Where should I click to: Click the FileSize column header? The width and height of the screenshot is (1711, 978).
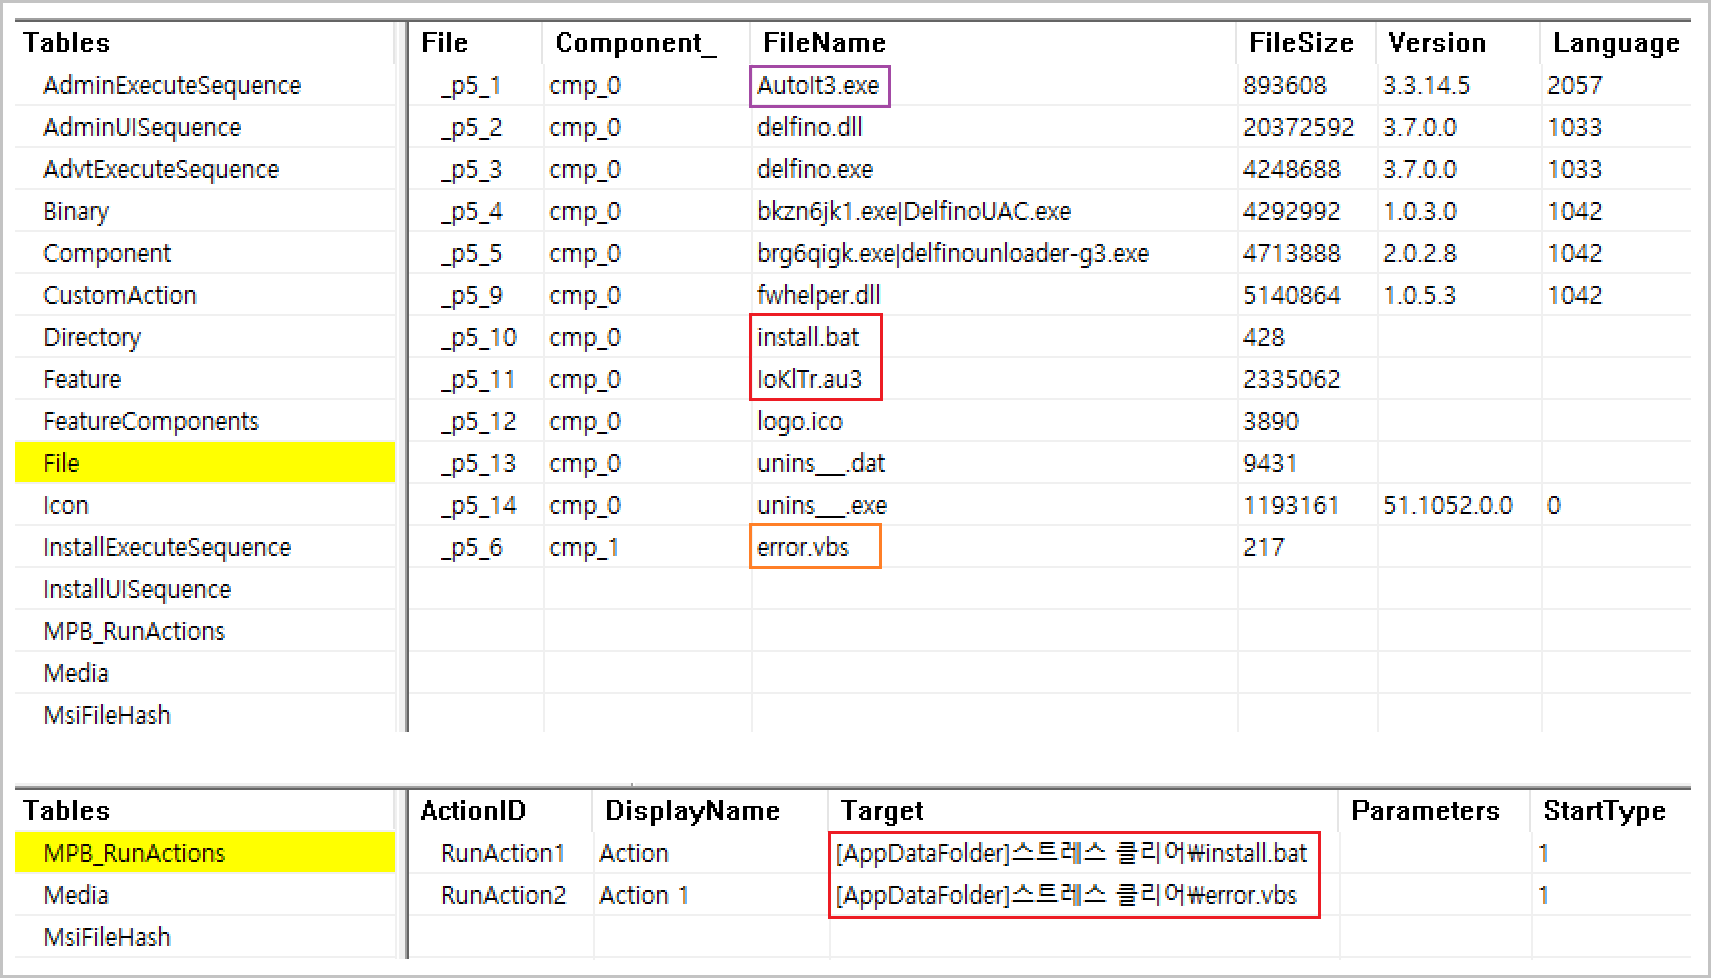[1301, 43]
